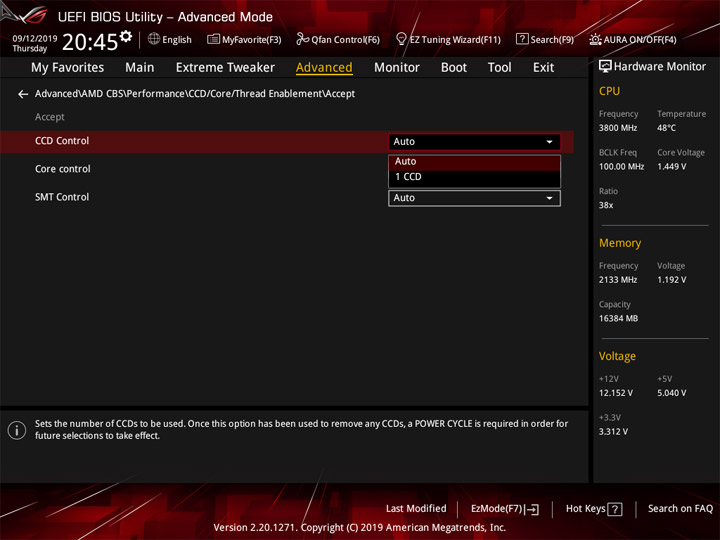Viewport: 720px width, 540px height.
Task: Click the CCD Control dropdown arrow
Action: 549,142
